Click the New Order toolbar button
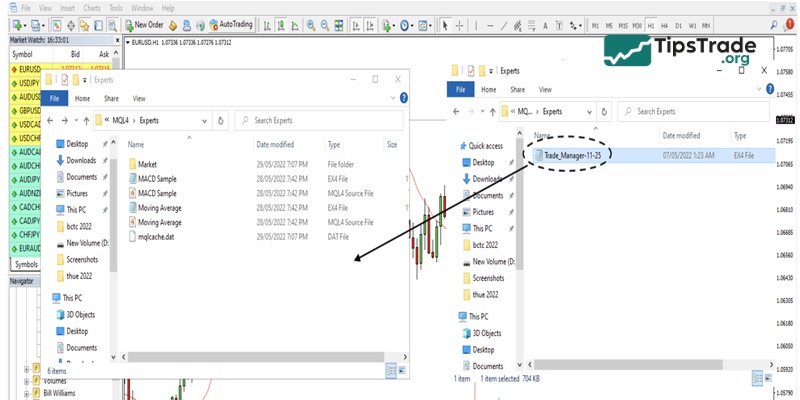The height and width of the screenshot is (400, 800). point(146,24)
